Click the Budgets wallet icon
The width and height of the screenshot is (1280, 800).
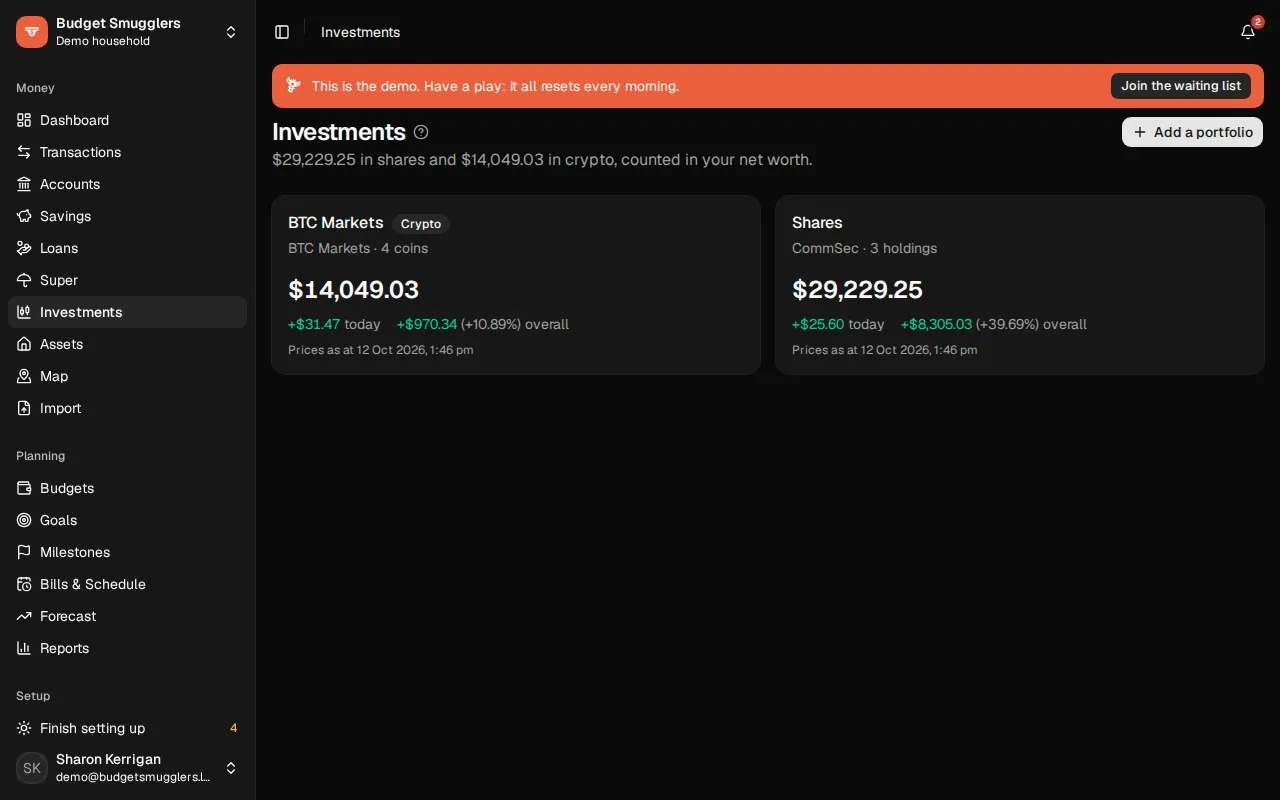point(24,488)
